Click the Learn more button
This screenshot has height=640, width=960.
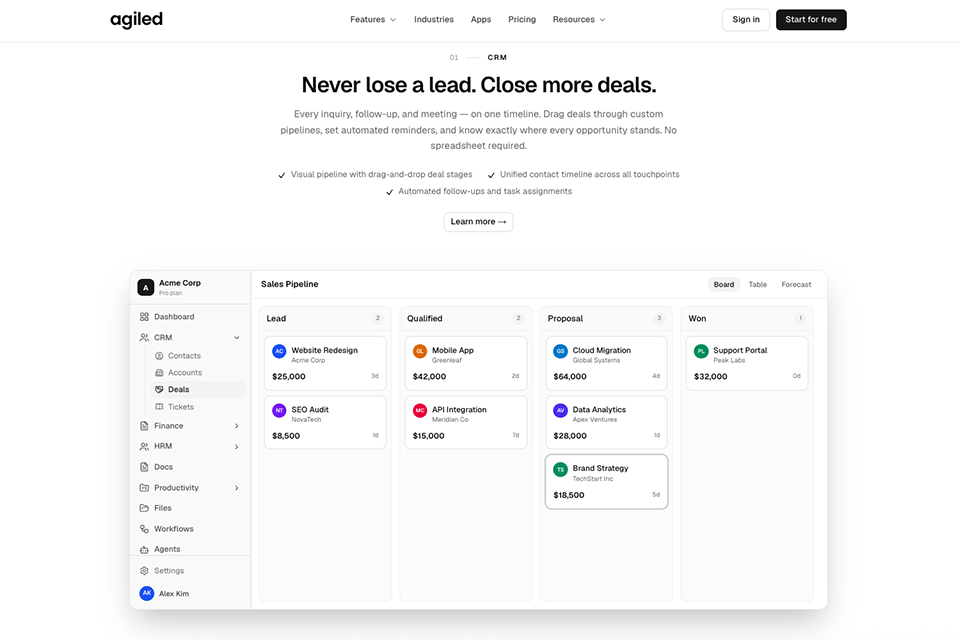(x=478, y=222)
